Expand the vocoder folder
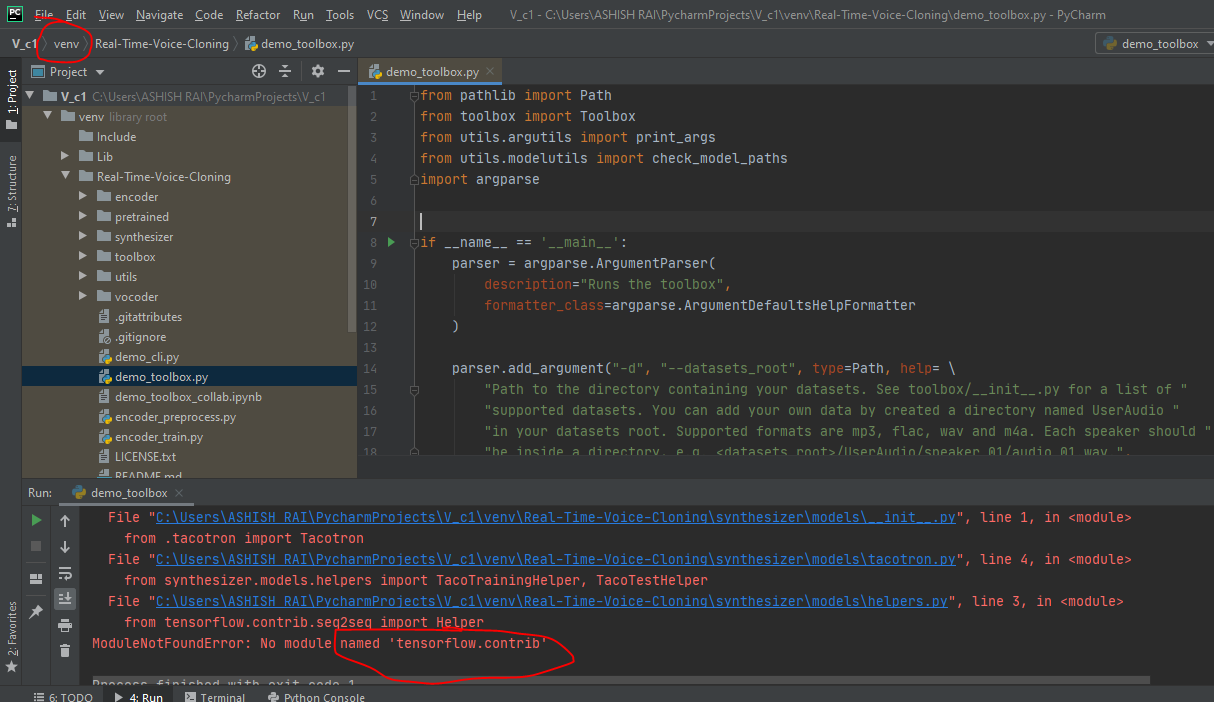Screen dimensions: 1214x702 84,297
